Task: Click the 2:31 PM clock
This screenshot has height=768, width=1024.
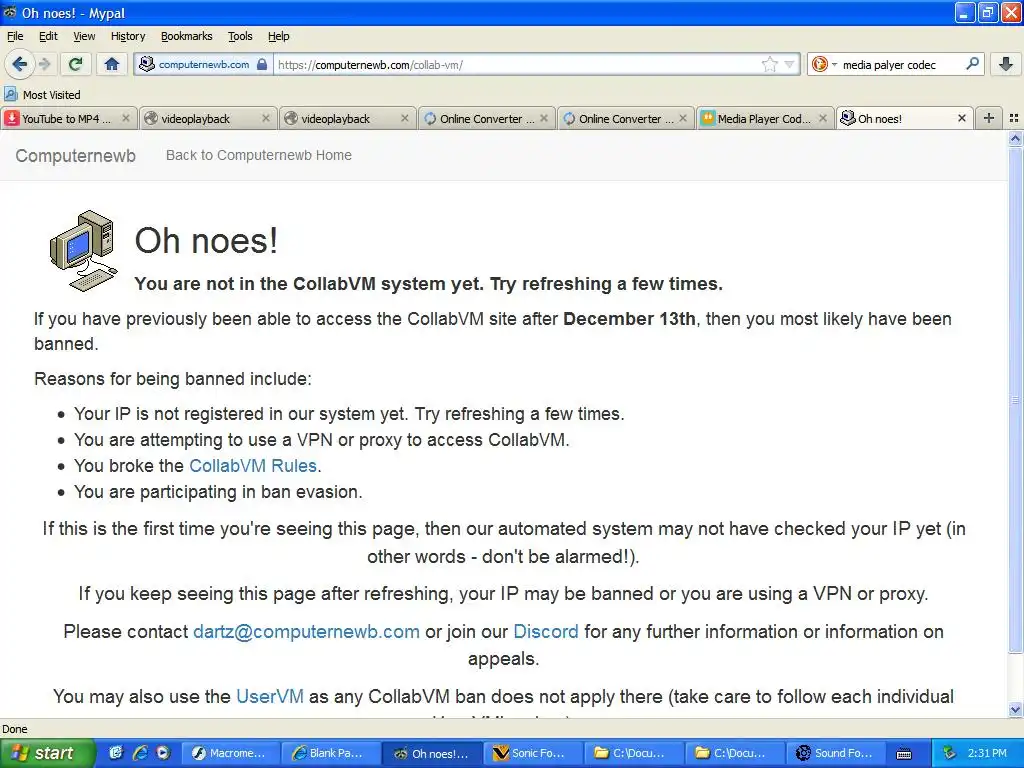Action: click(987, 753)
